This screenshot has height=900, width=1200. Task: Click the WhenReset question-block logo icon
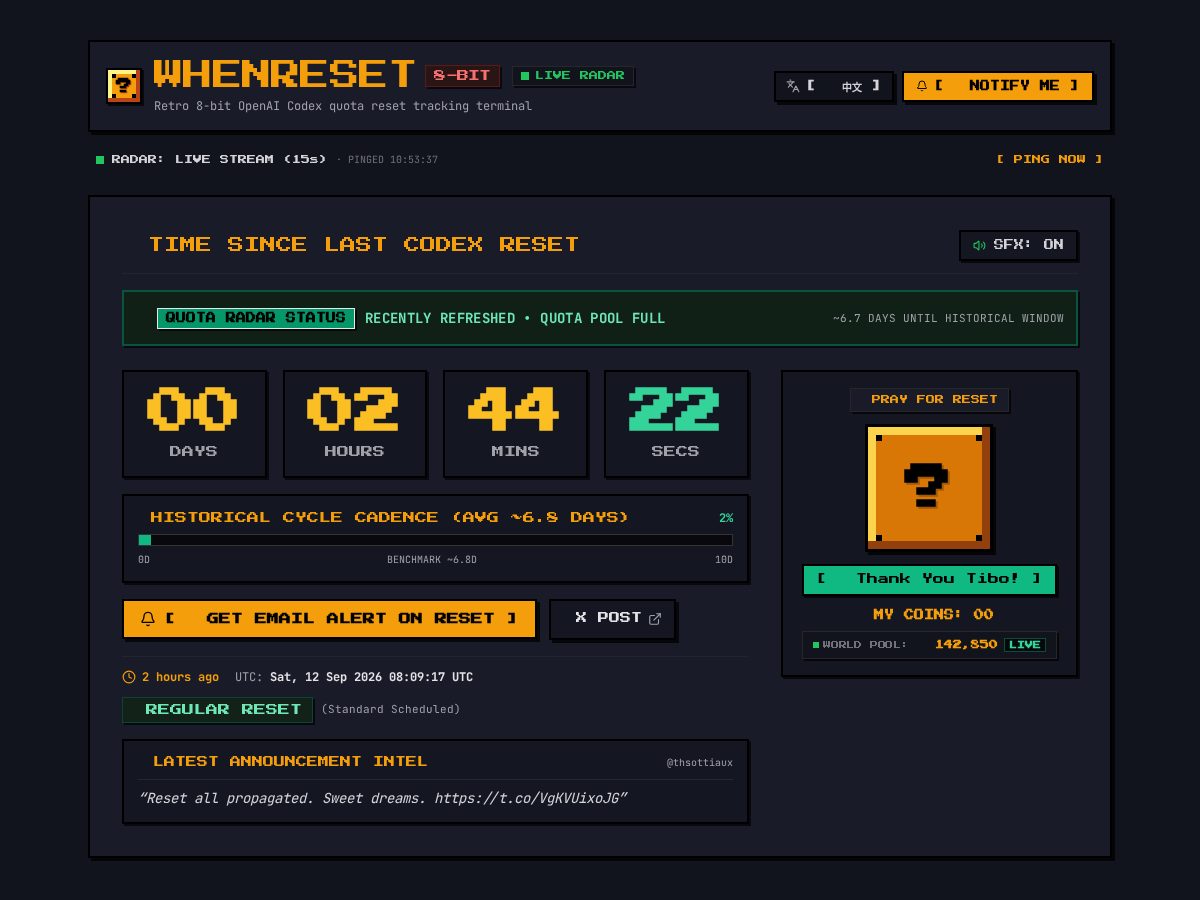click(x=124, y=86)
